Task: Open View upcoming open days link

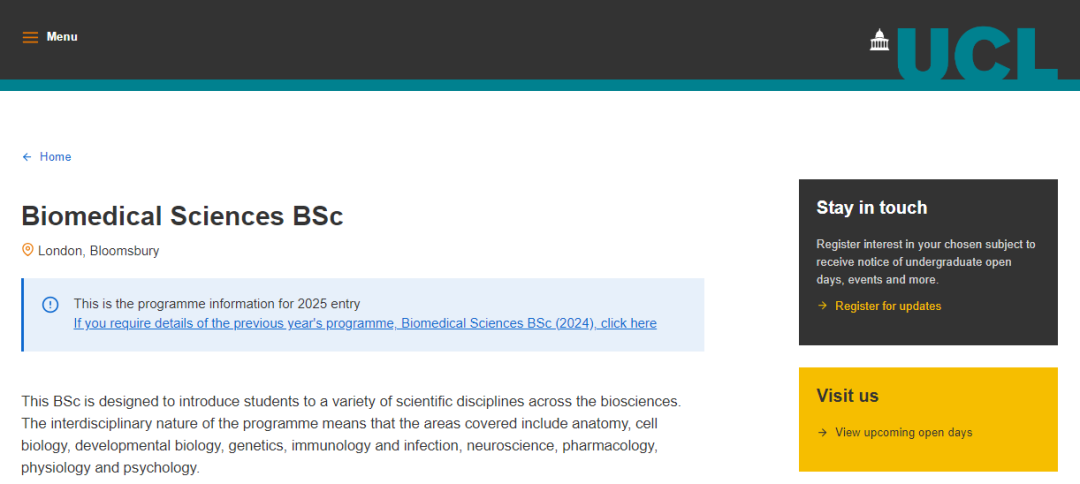Action: coord(904,432)
